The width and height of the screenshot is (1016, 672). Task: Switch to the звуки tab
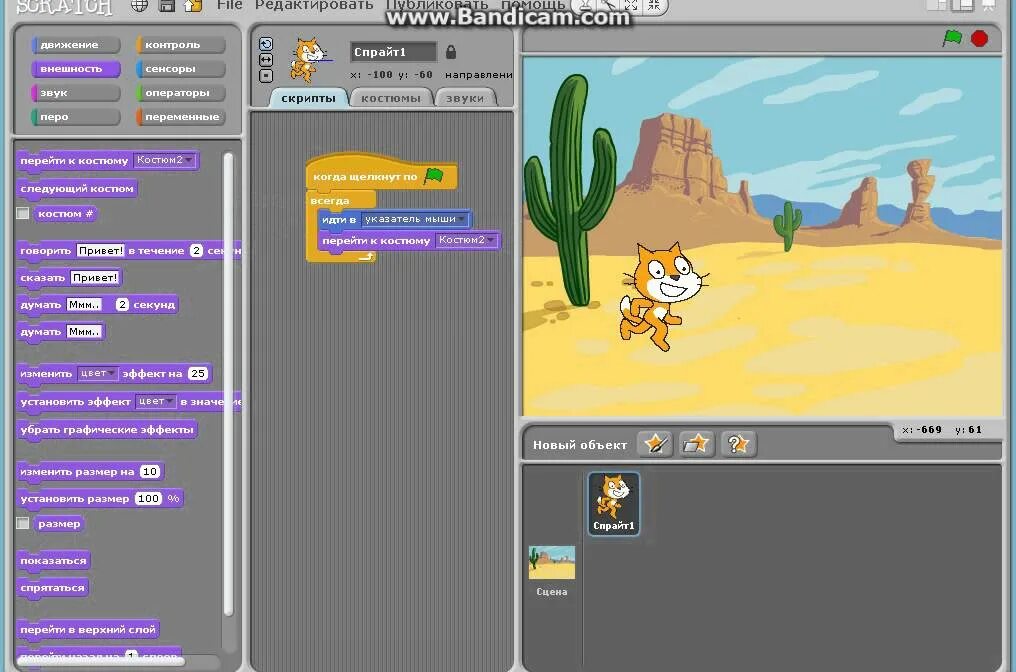pos(465,98)
